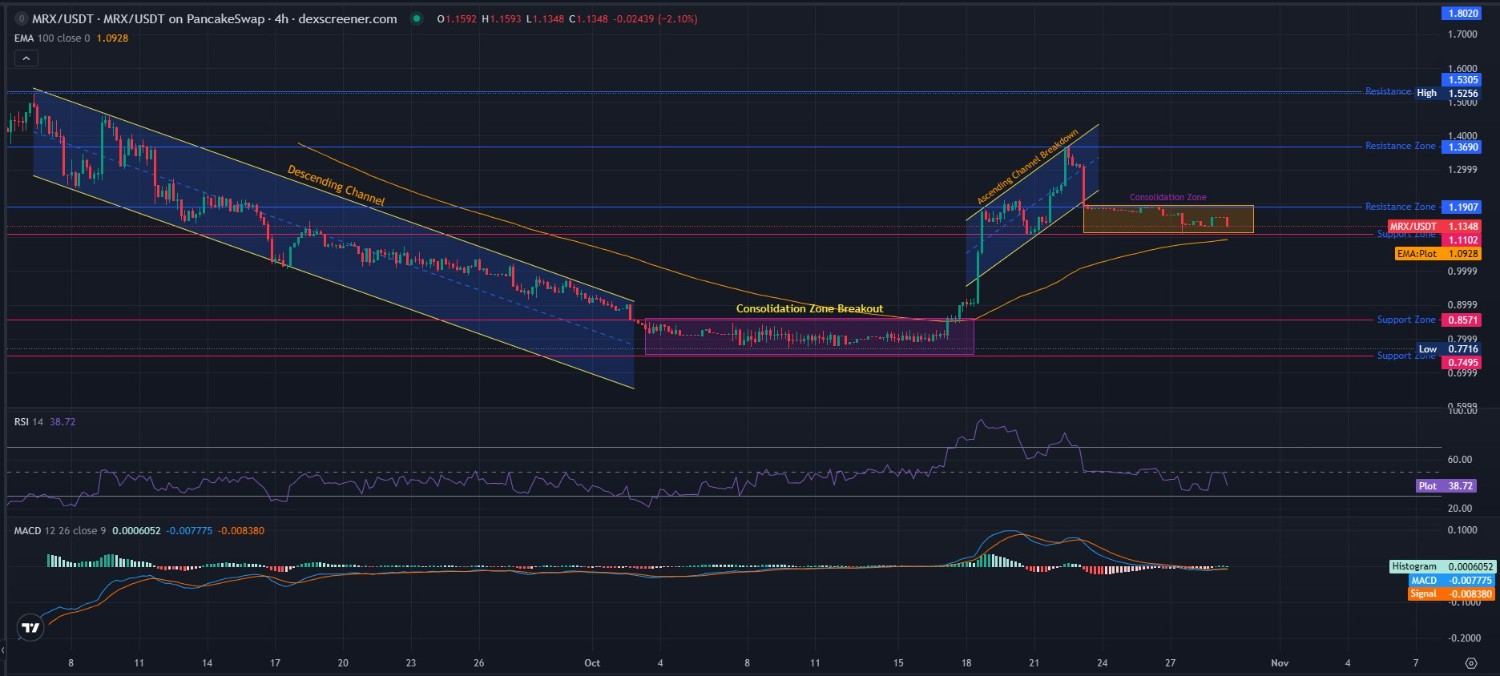Click the 18 date label on time axis
This screenshot has height=676, width=1500.
click(966, 662)
